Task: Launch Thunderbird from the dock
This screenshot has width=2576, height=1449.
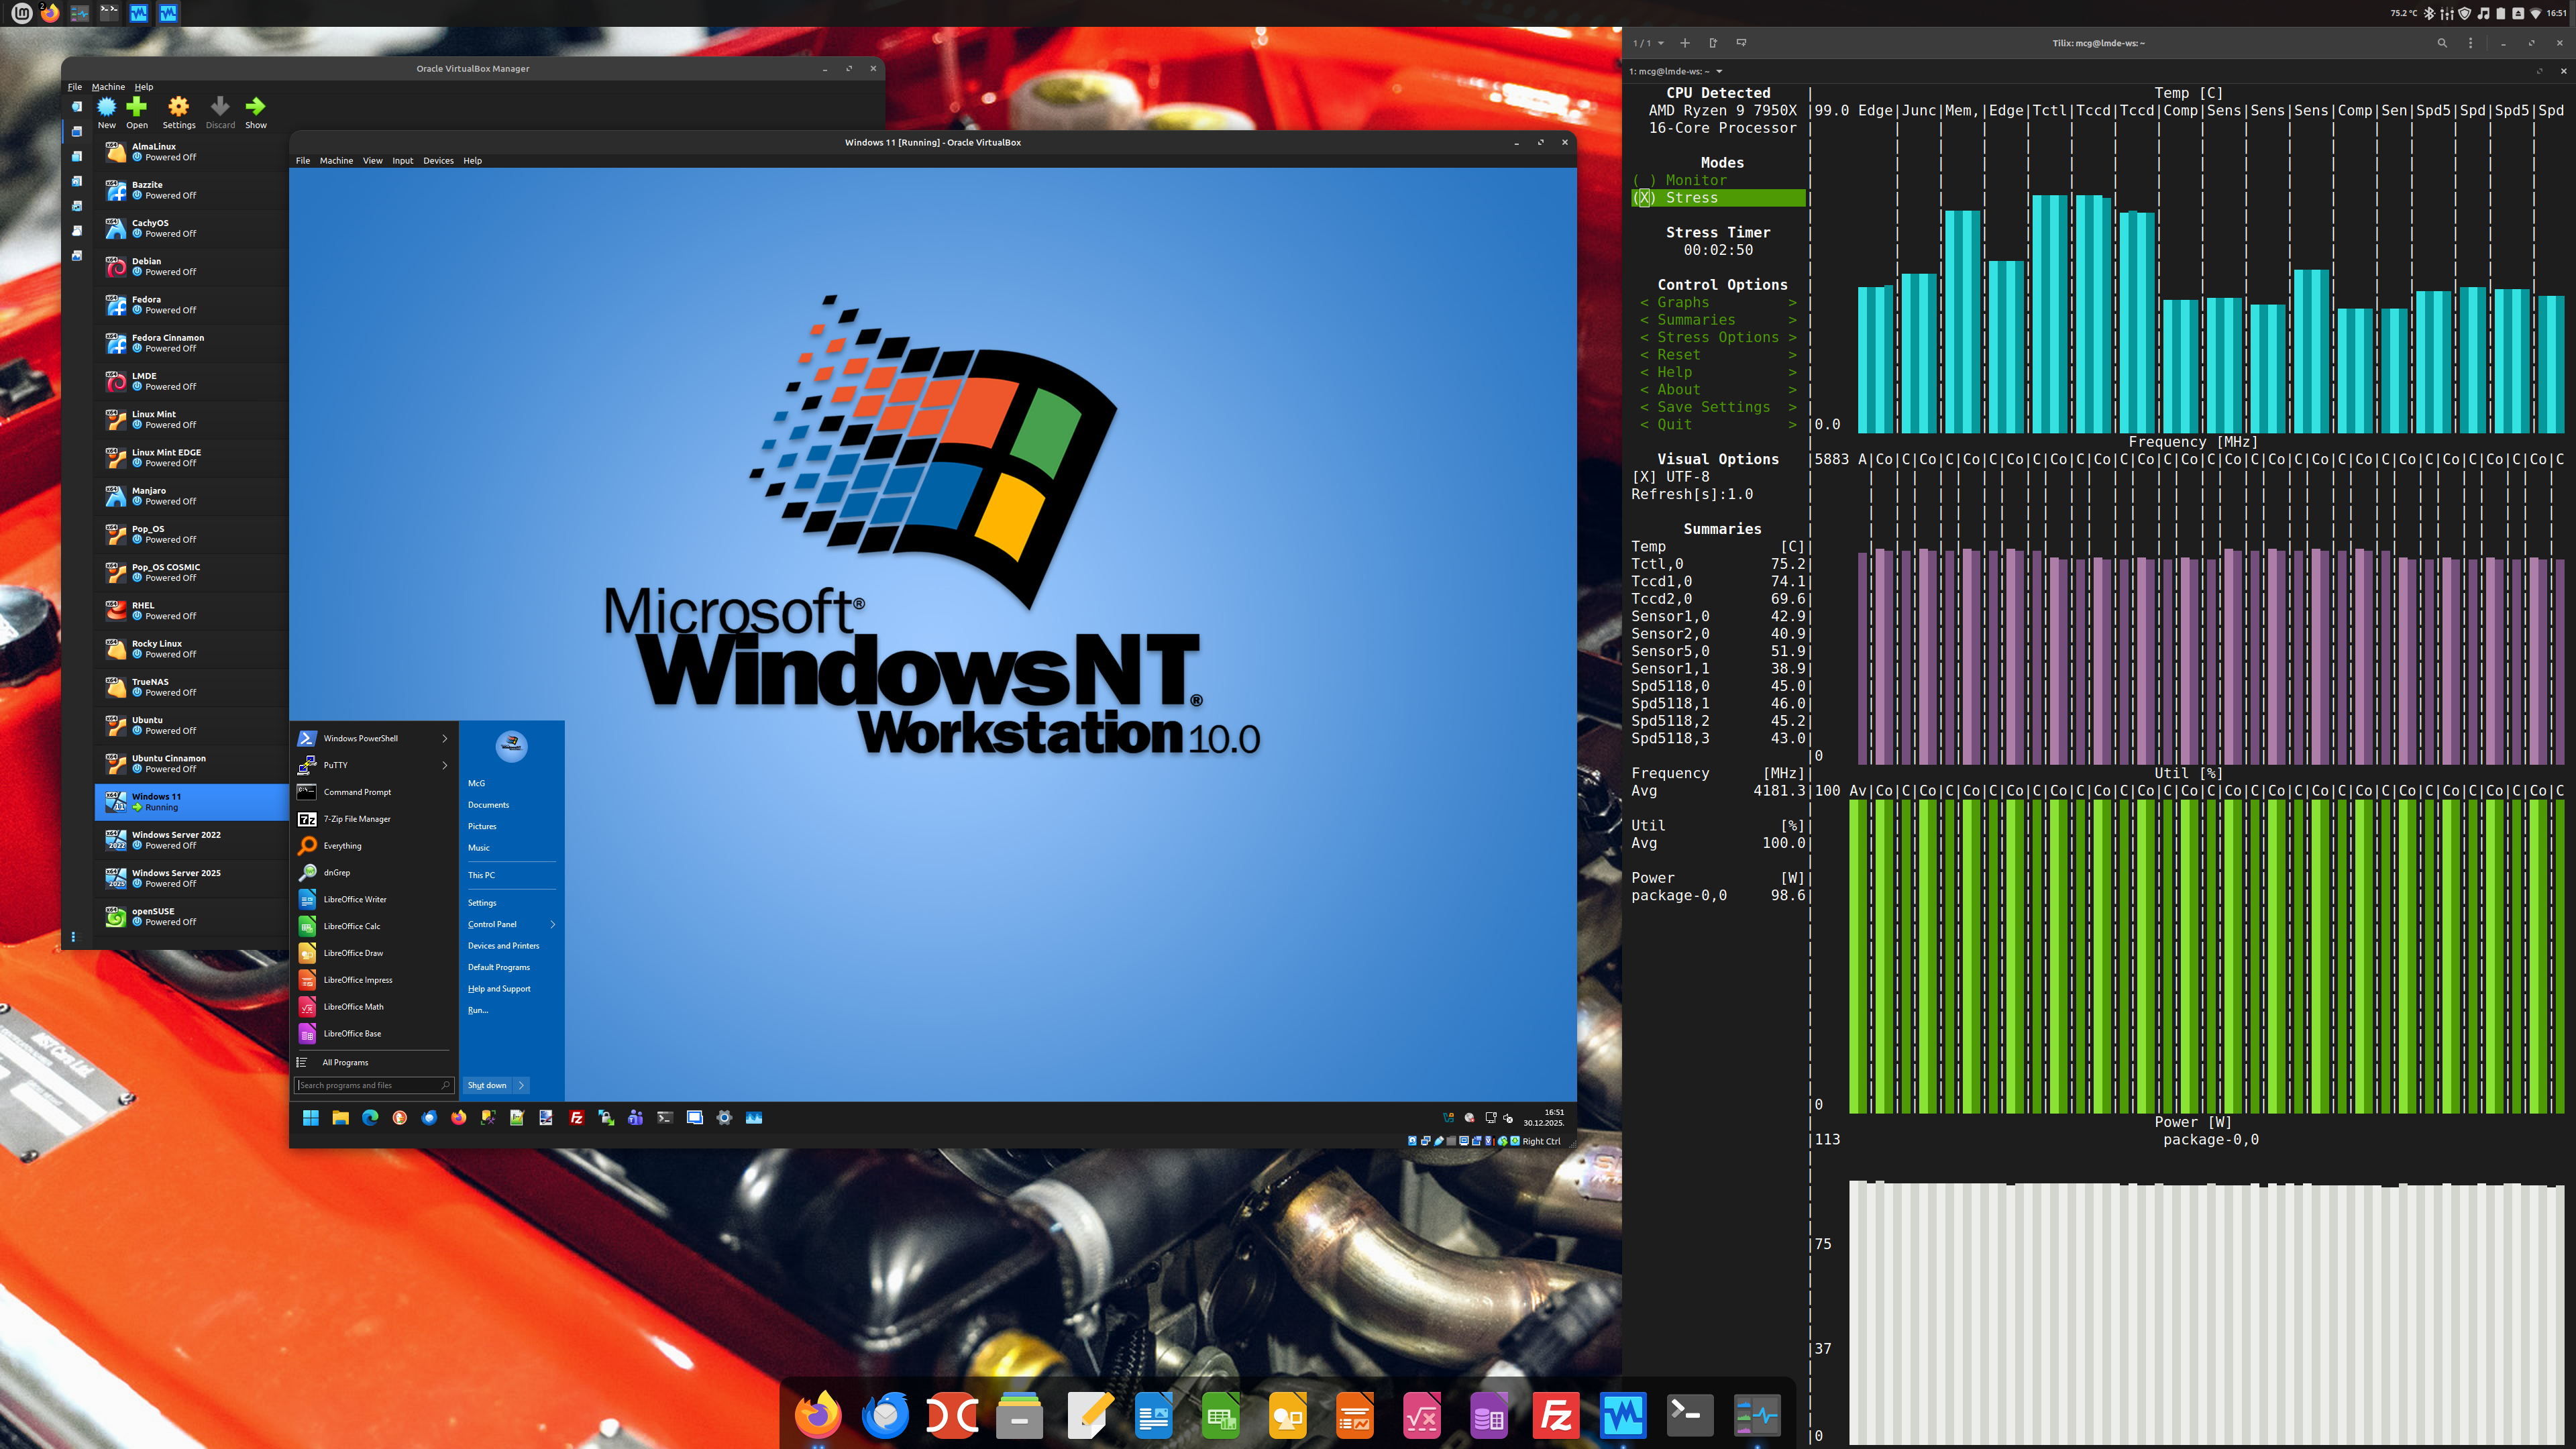Action: (885, 1415)
